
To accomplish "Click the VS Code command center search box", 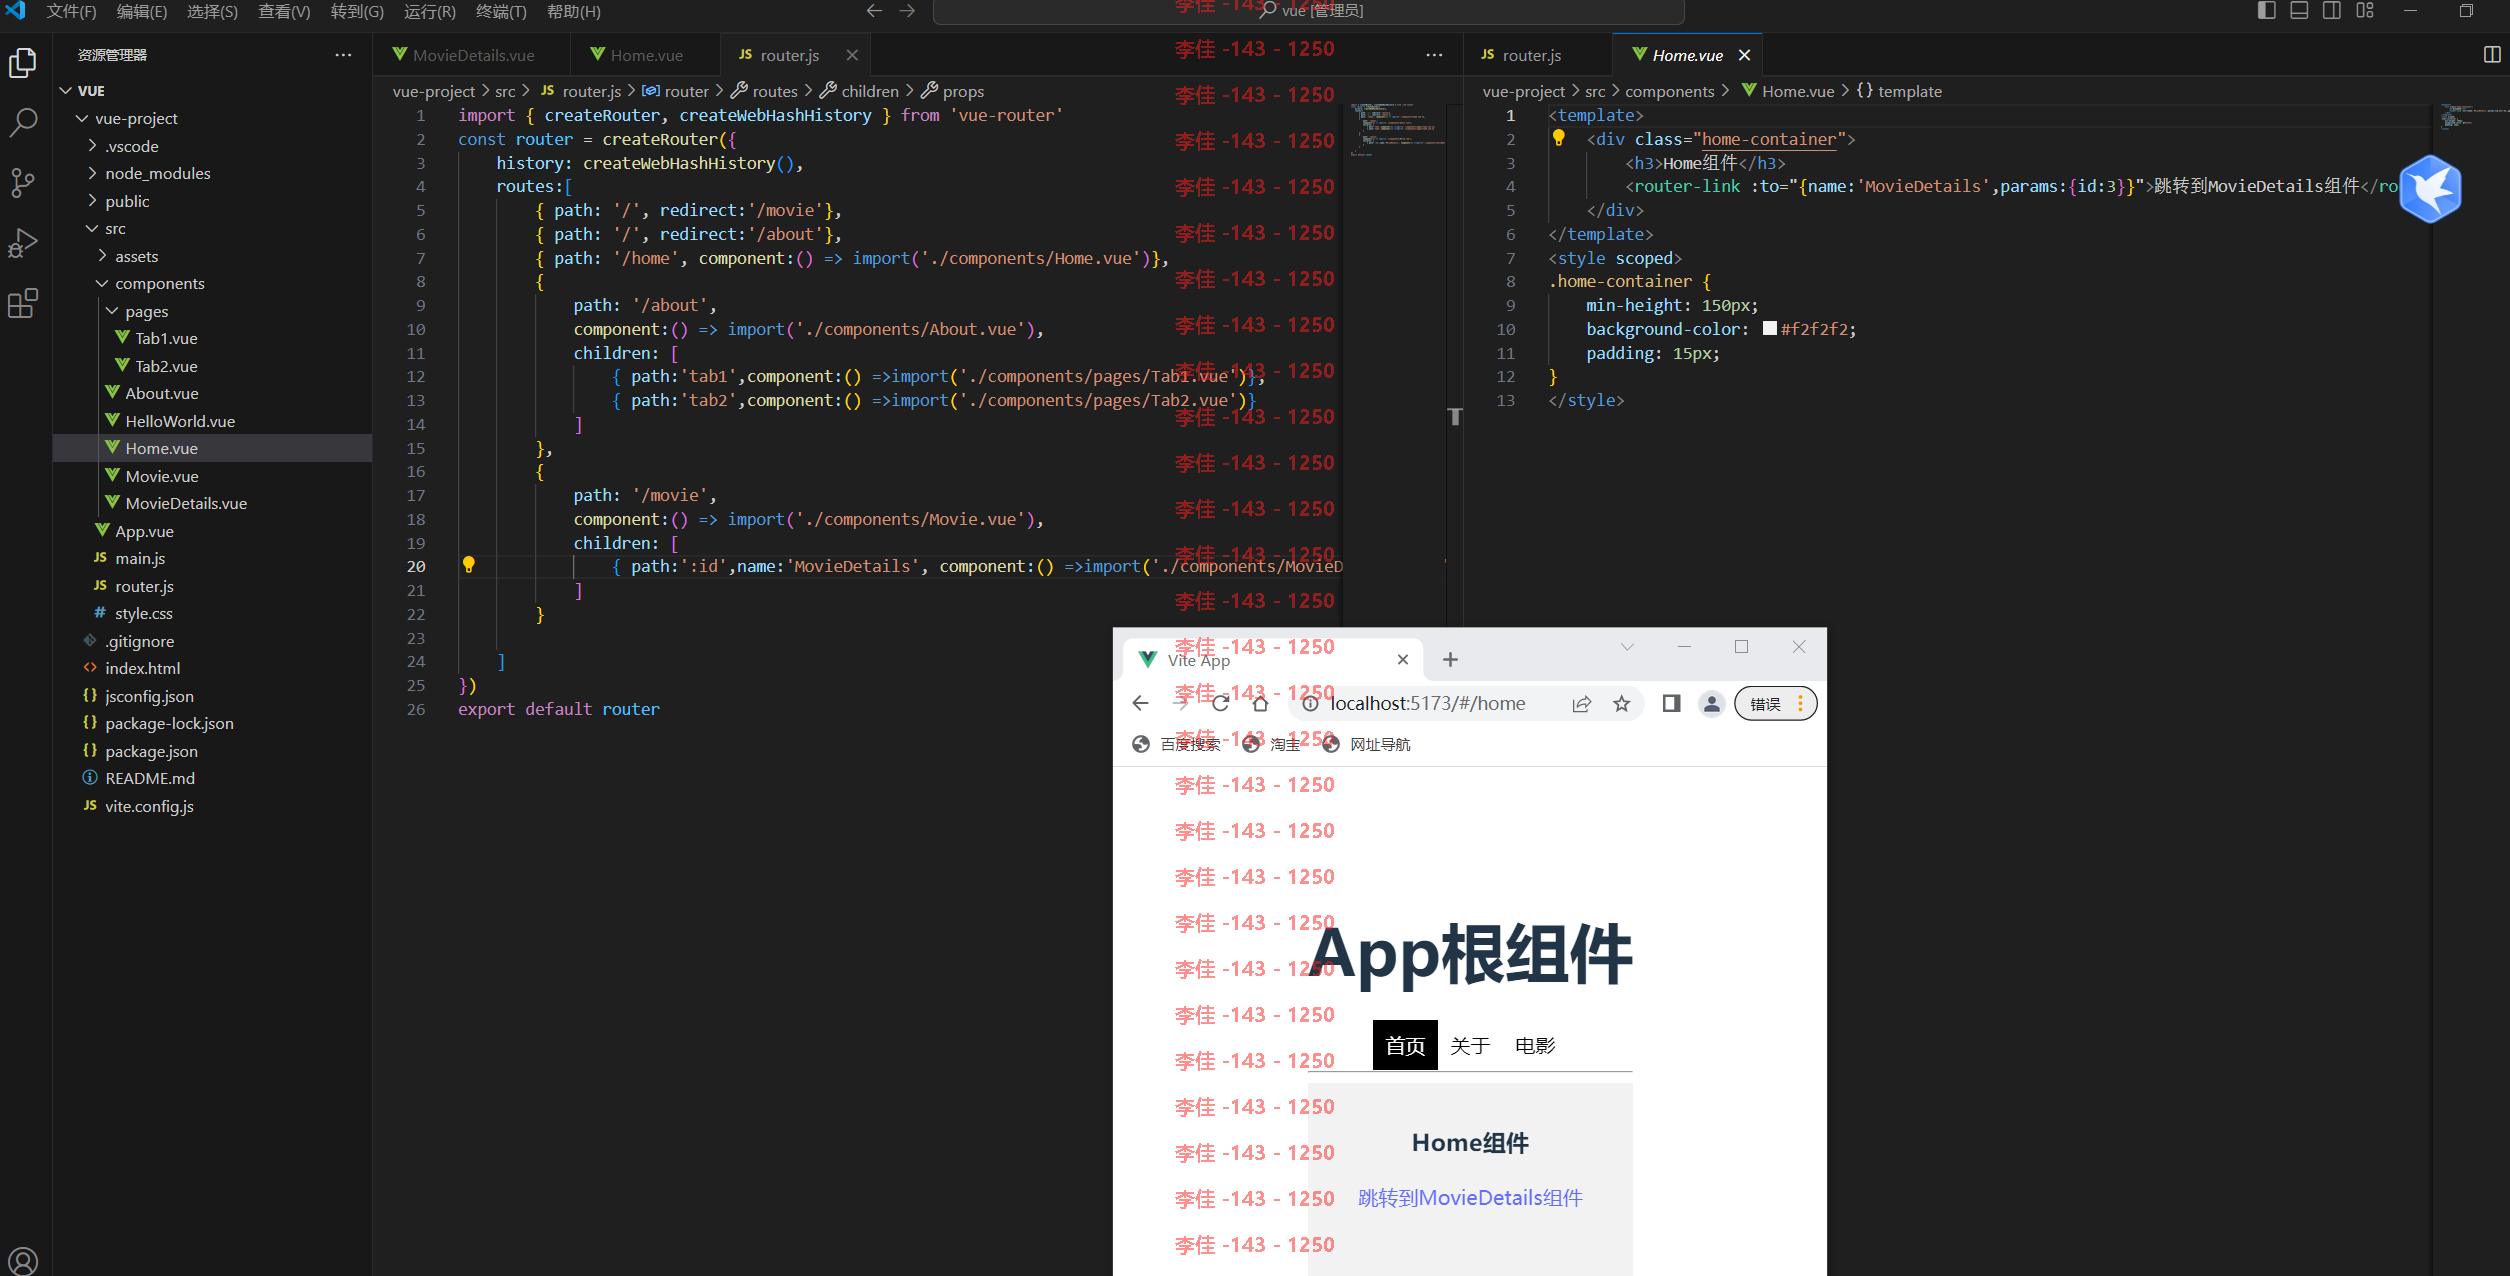I will click(x=1308, y=11).
